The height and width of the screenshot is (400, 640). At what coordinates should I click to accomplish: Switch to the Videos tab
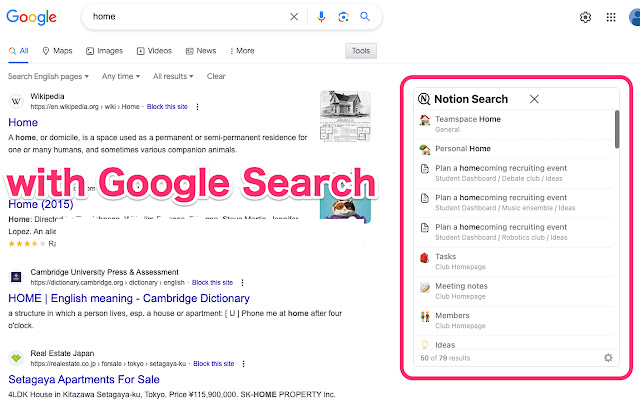(x=154, y=51)
